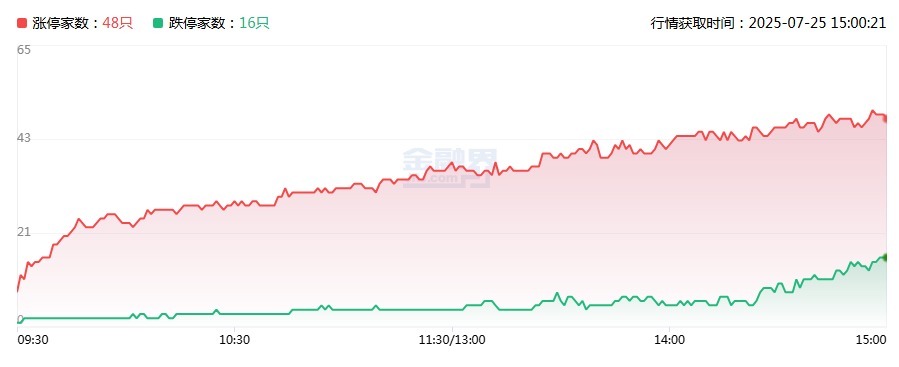Image resolution: width=899 pixels, height=367 pixels.
Task: Select the 11:30/13:00 midday axis tick
Action: tap(452, 339)
